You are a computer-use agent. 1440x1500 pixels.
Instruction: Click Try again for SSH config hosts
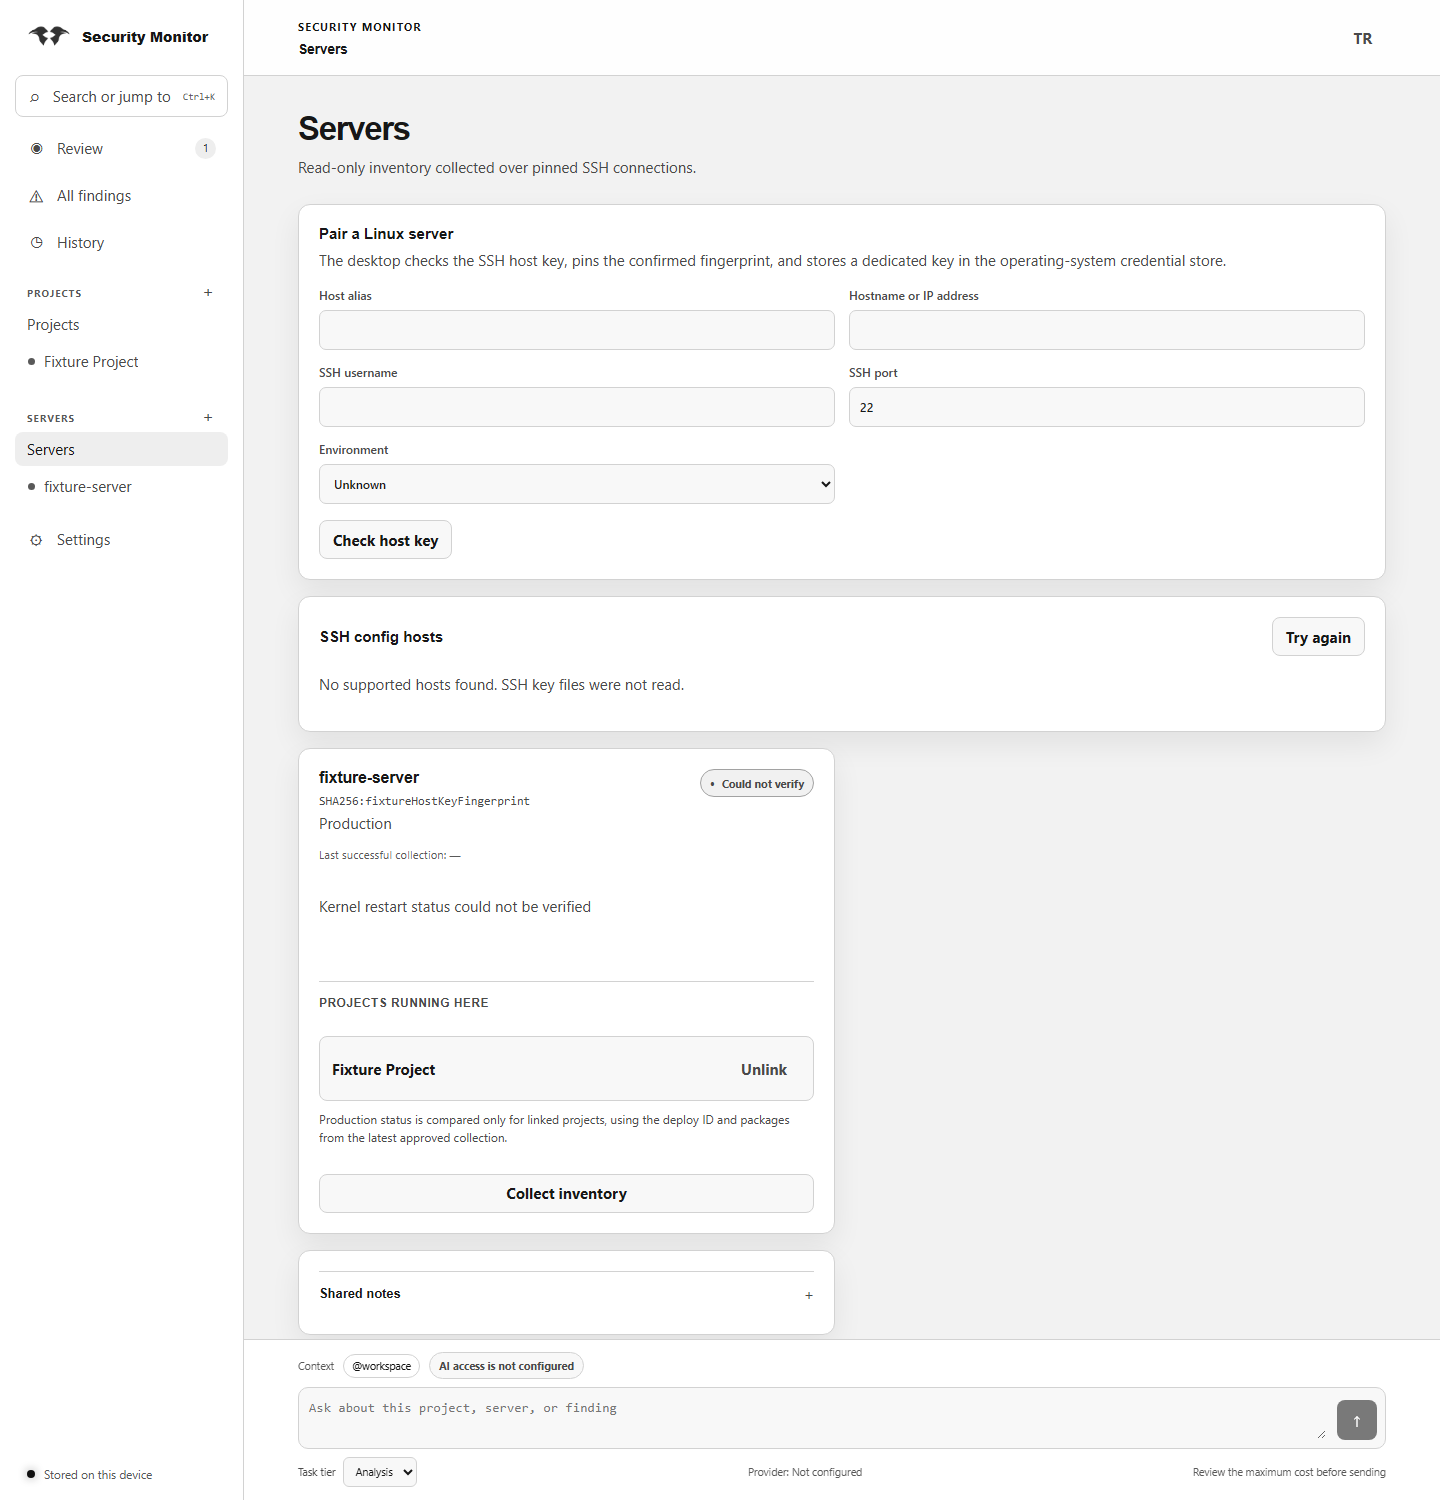1318,637
